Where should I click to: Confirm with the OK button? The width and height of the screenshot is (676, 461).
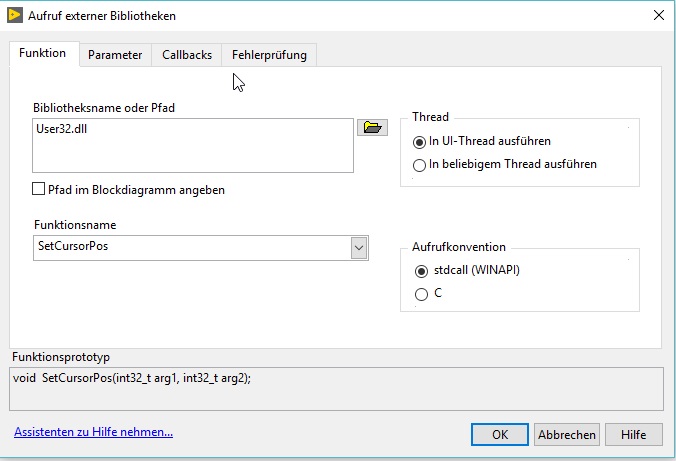coord(500,434)
